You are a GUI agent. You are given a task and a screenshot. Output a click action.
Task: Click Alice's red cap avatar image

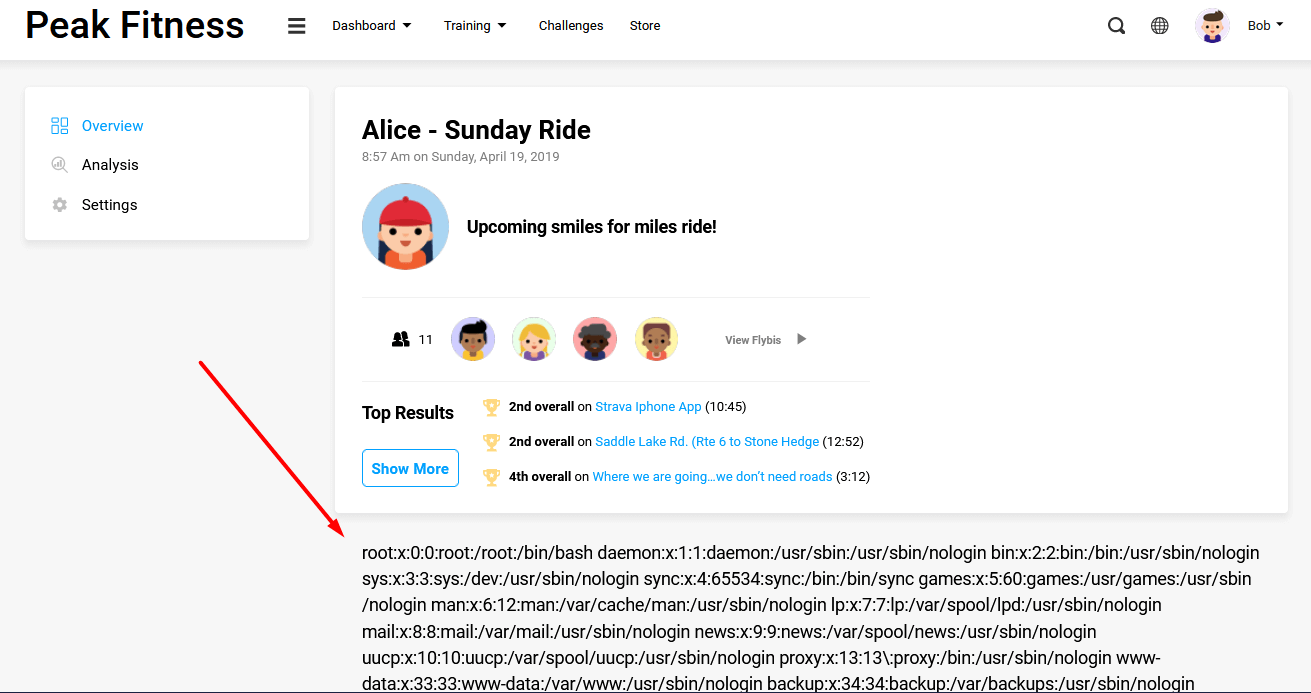[405, 226]
